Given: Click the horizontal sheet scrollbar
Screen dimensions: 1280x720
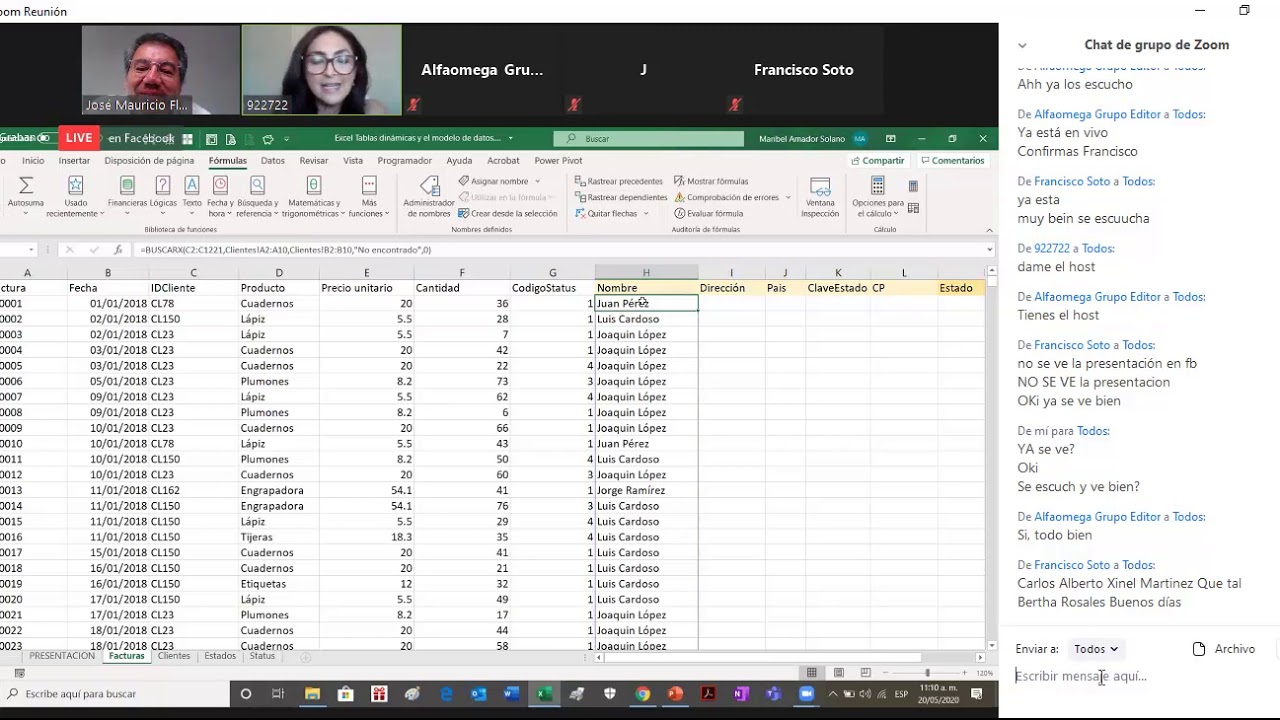Looking at the screenshot, I should tap(762, 657).
